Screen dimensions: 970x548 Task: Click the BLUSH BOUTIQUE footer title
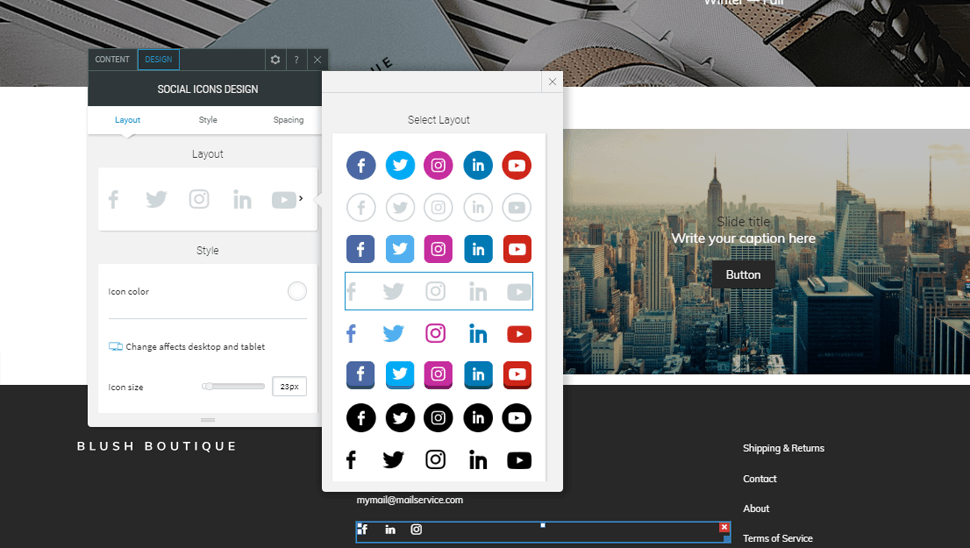157,447
